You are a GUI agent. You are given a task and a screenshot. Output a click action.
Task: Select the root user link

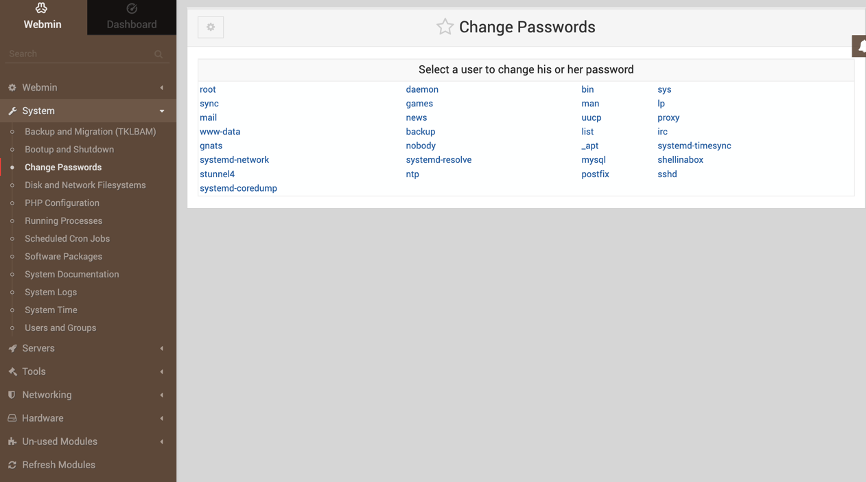208,89
